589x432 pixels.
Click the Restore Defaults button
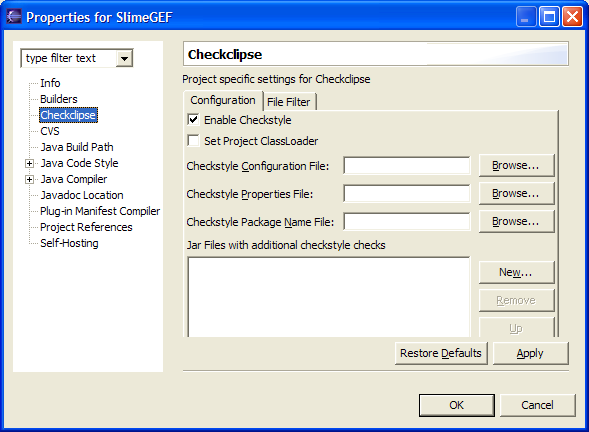441,353
